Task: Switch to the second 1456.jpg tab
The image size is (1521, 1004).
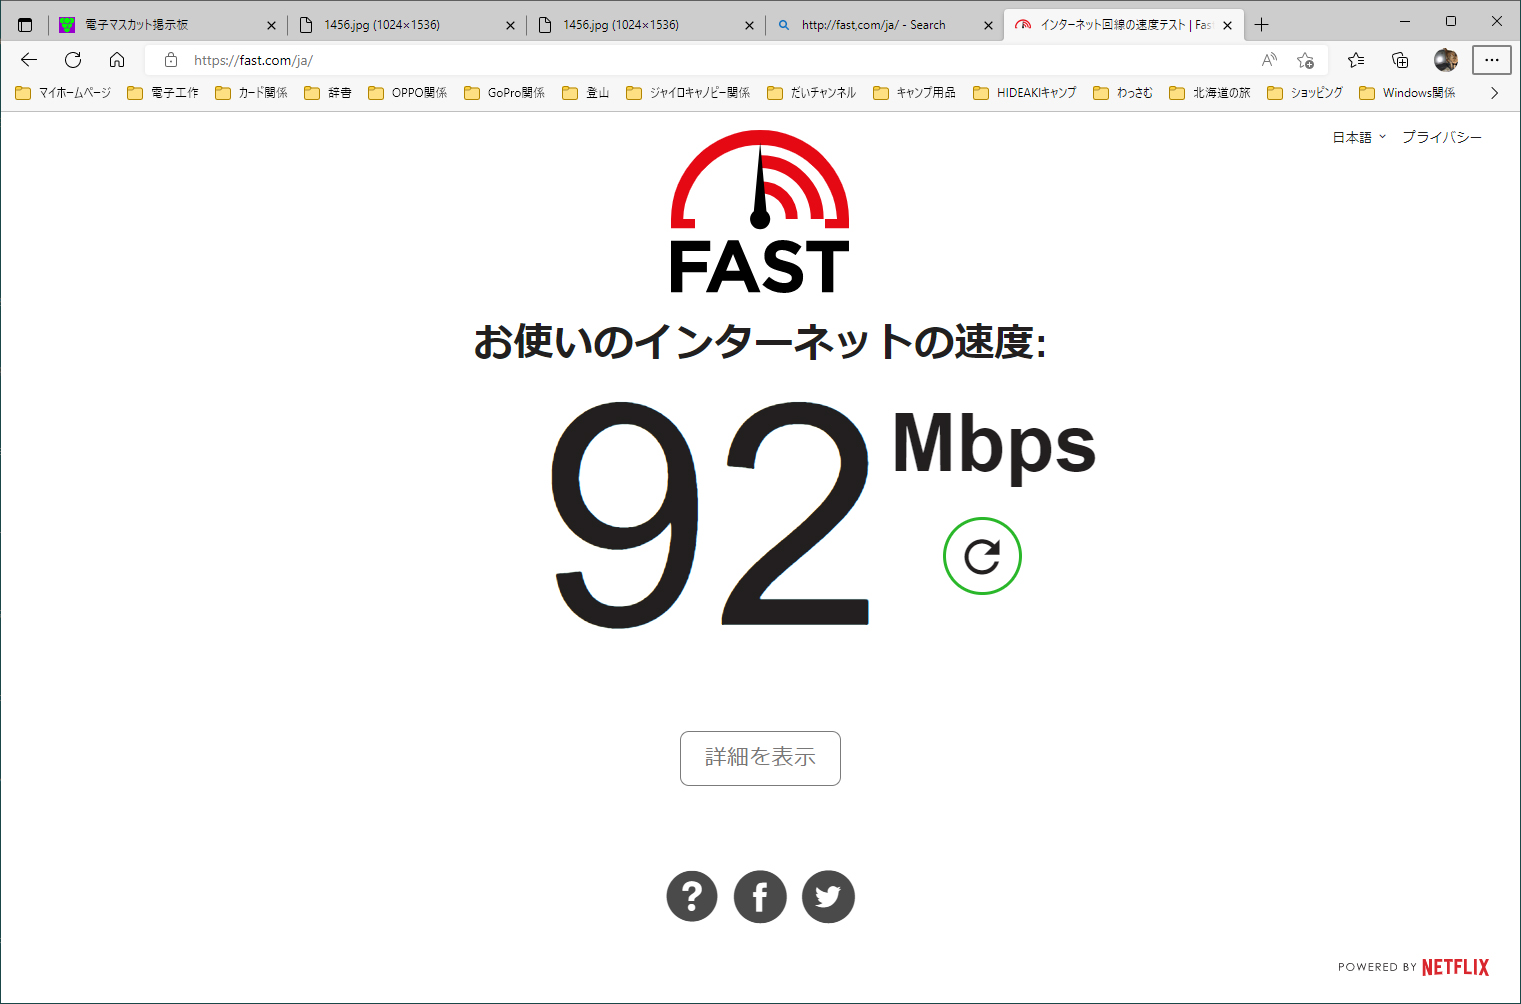Action: pos(645,25)
